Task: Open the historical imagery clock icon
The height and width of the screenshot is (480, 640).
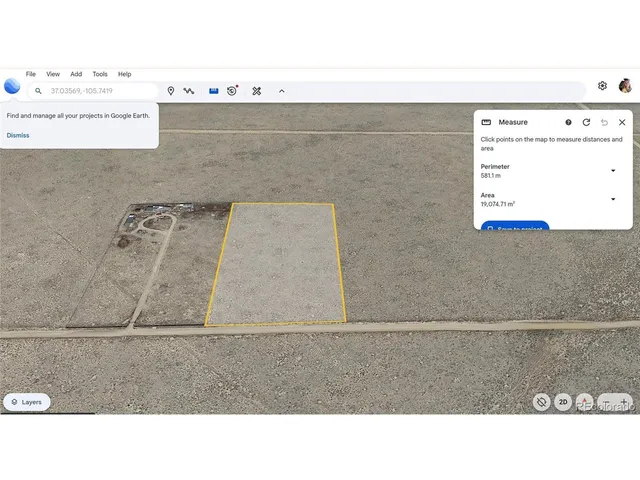Action: pos(232,91)
